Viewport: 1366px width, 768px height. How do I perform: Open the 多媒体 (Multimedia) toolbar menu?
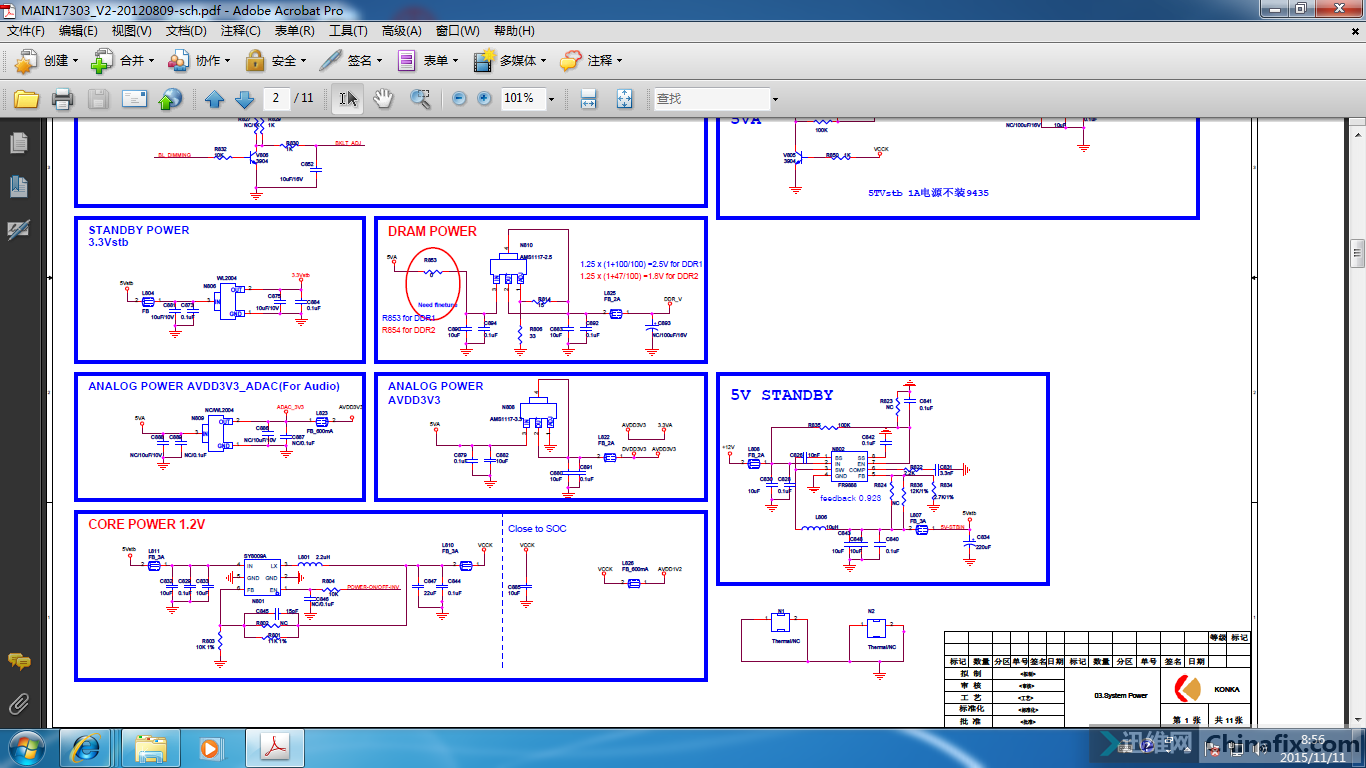[x=510, y=61]
